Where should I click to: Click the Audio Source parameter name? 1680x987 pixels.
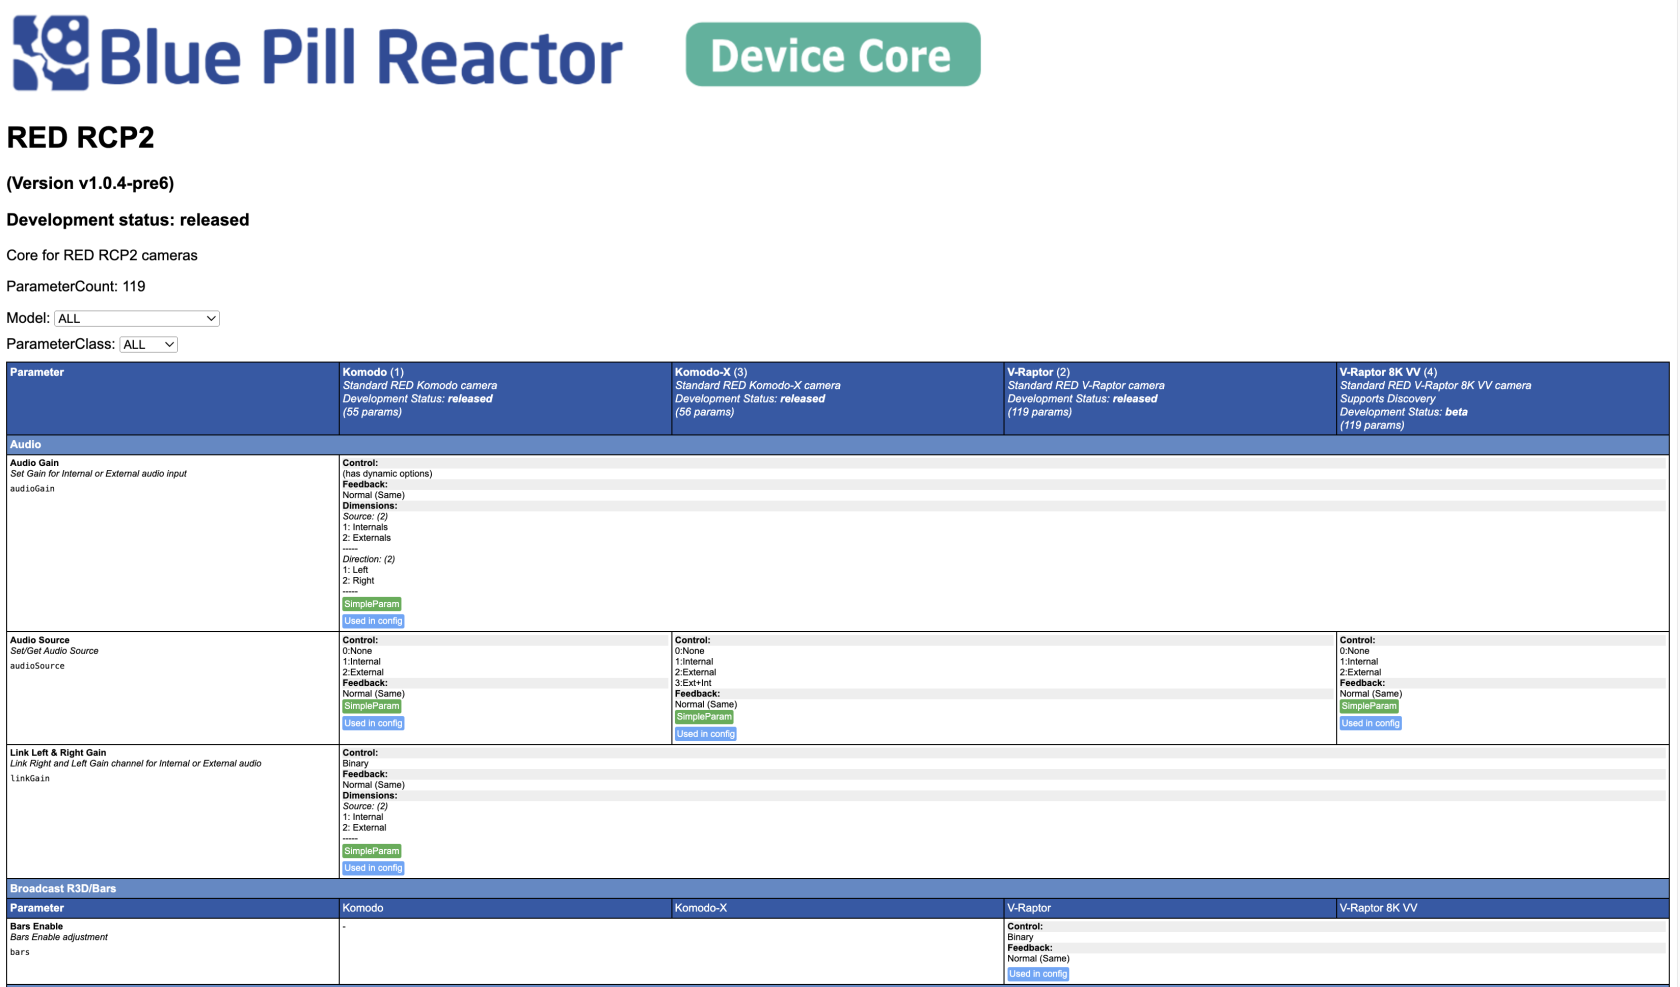click(40, 640)
